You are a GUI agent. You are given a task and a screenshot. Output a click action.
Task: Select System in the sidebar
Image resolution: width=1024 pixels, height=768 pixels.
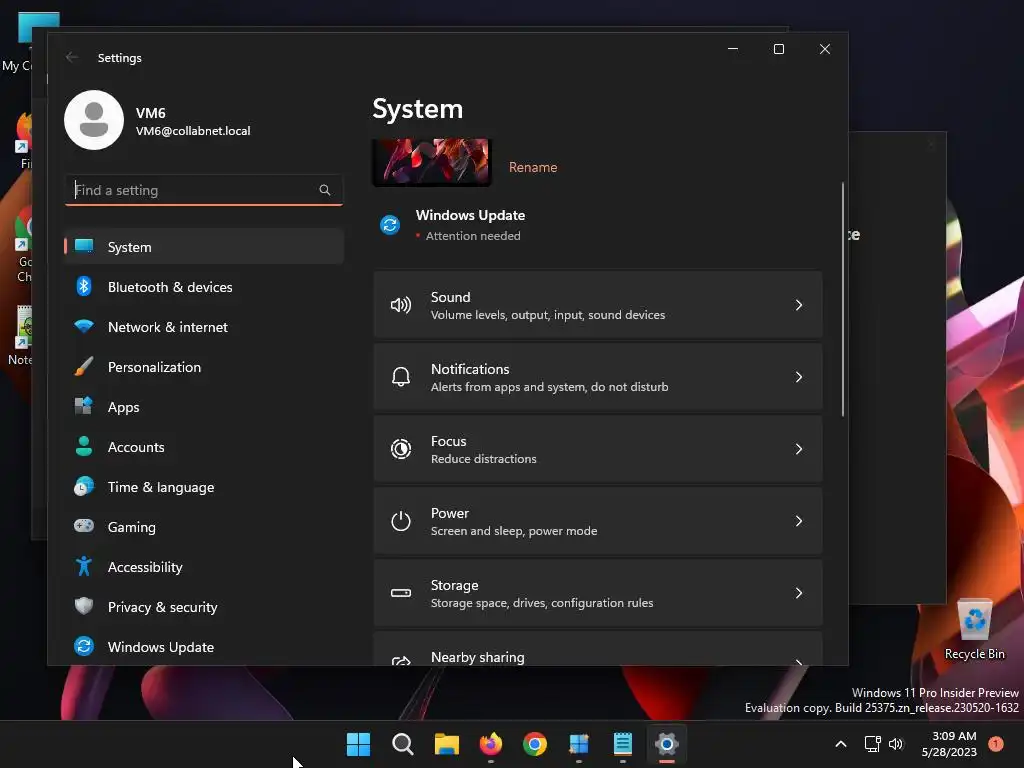(204, 247)
